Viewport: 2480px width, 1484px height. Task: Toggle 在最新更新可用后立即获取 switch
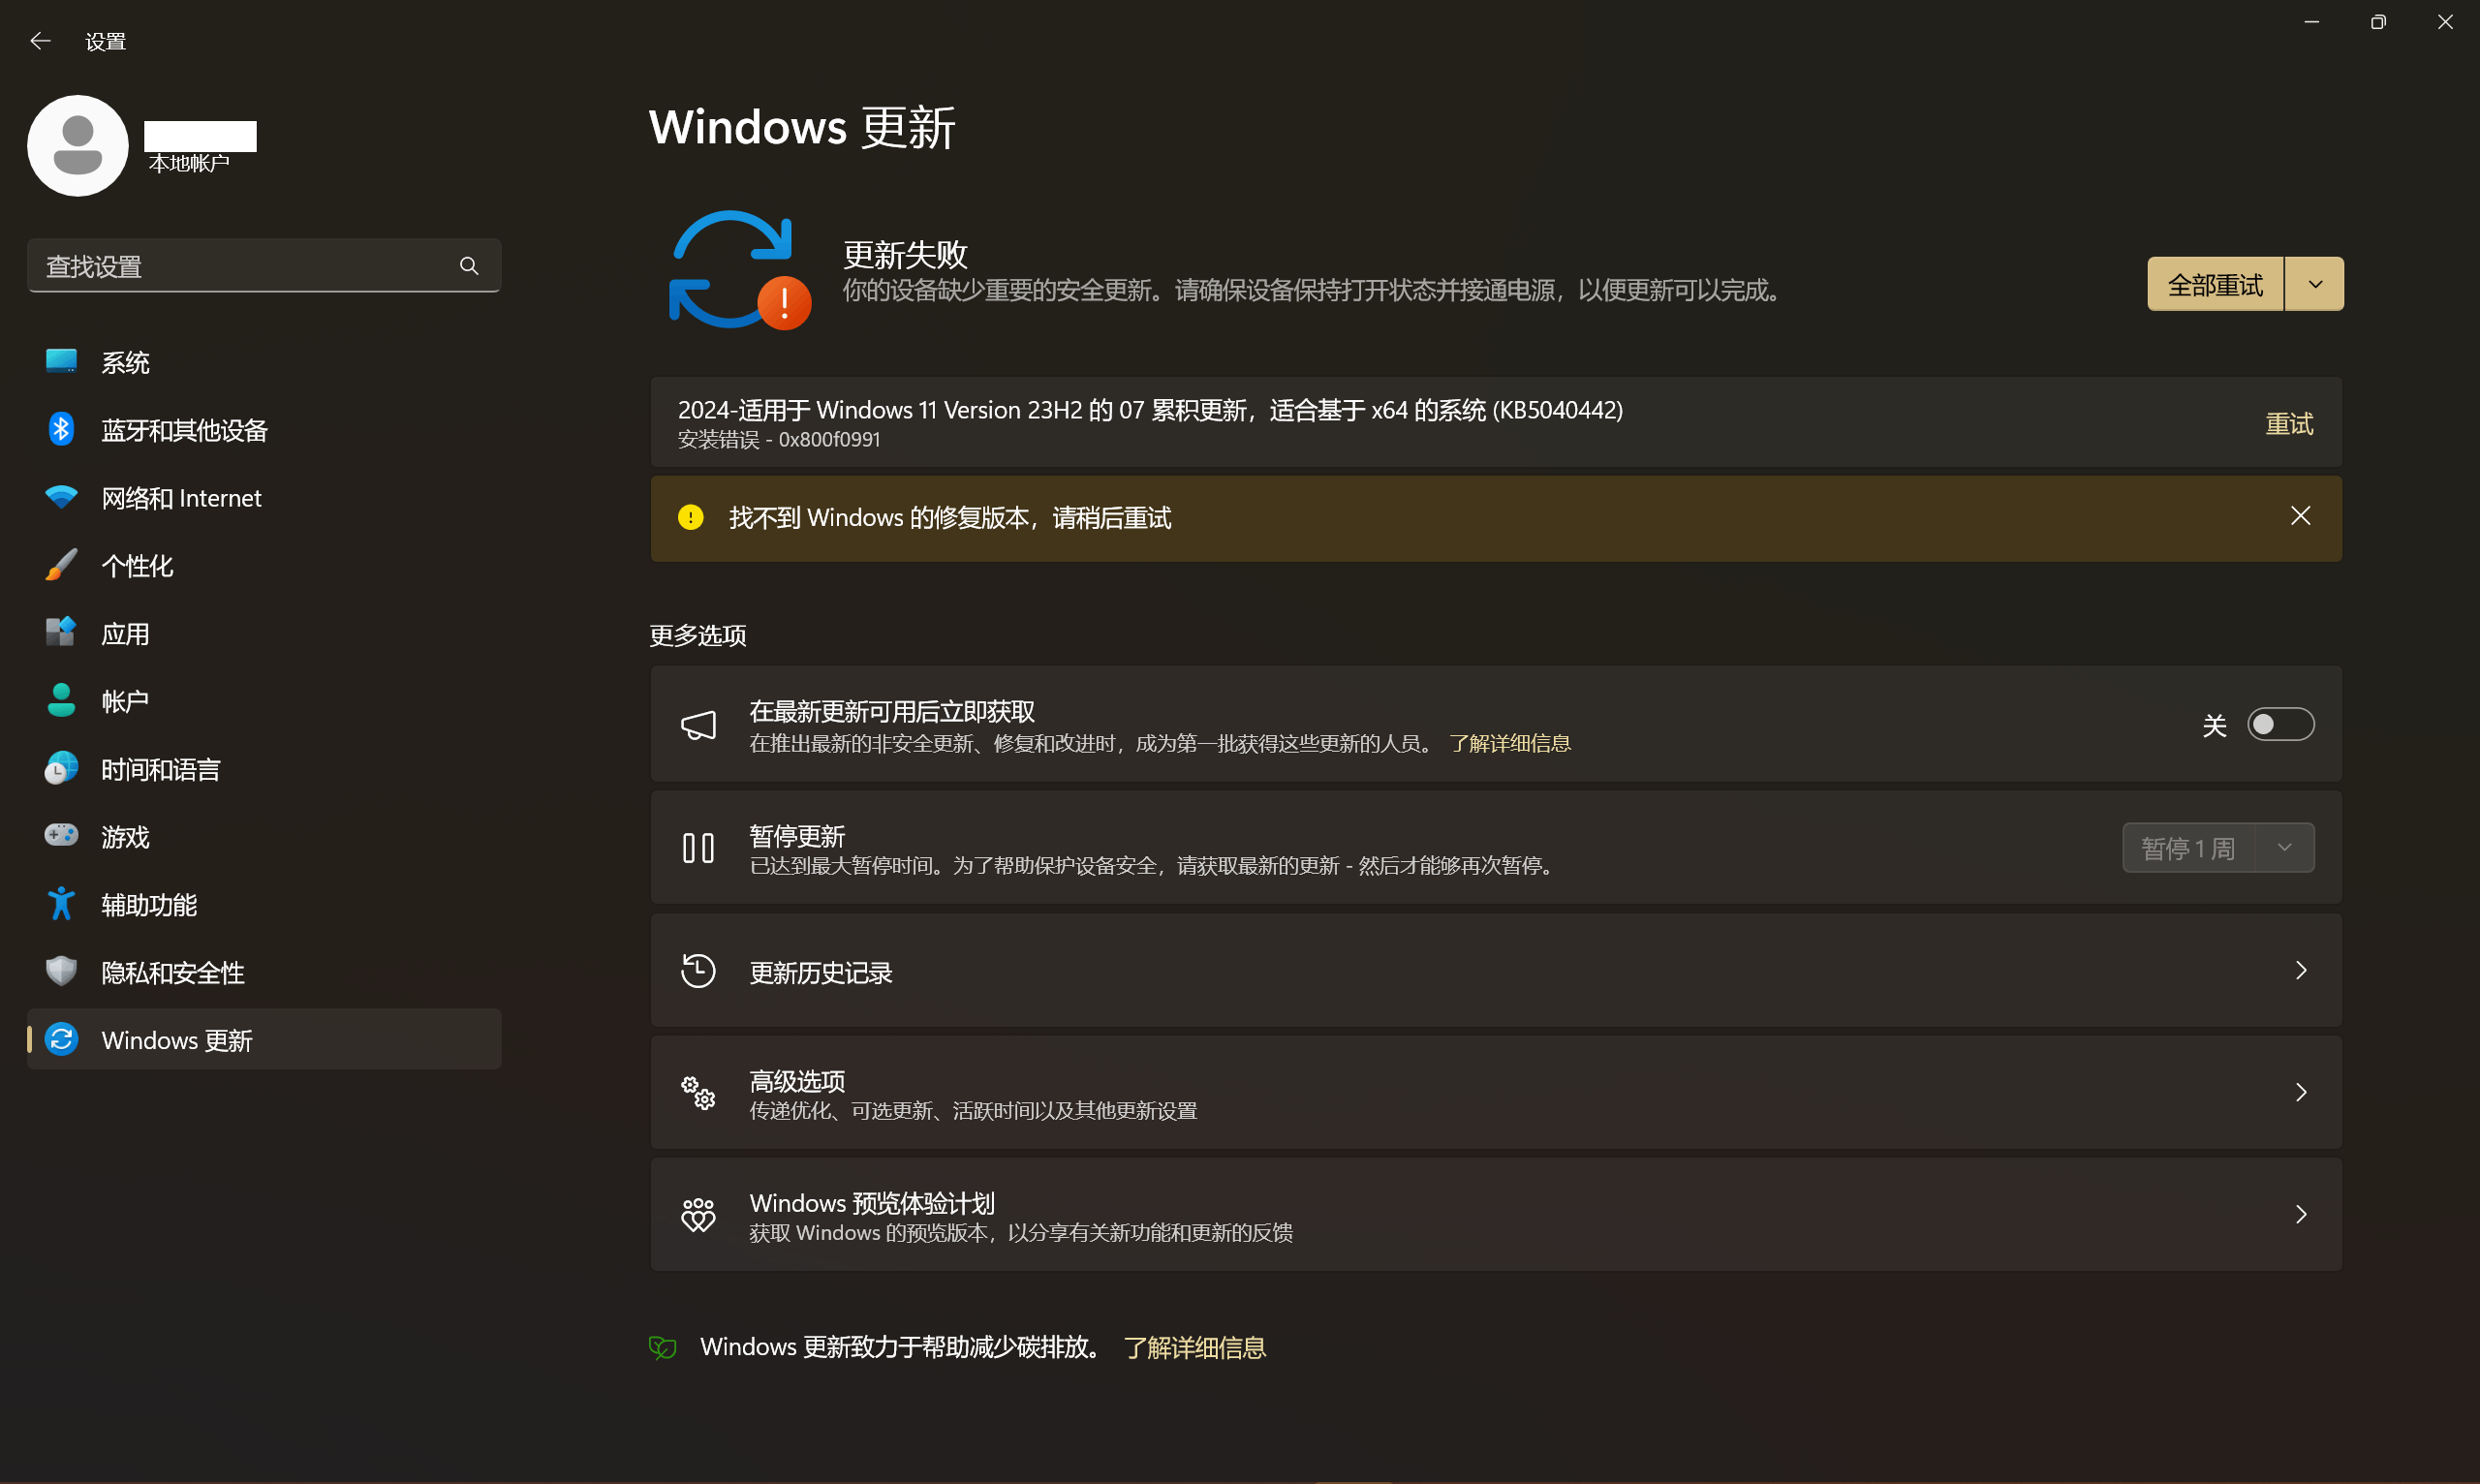click(x=2281, y=724)
